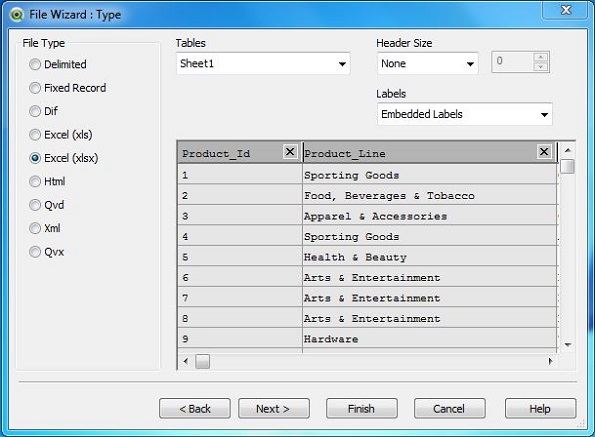595x437 pixels.
Task: Click the Product_Id column header
Action: [240, 152]
